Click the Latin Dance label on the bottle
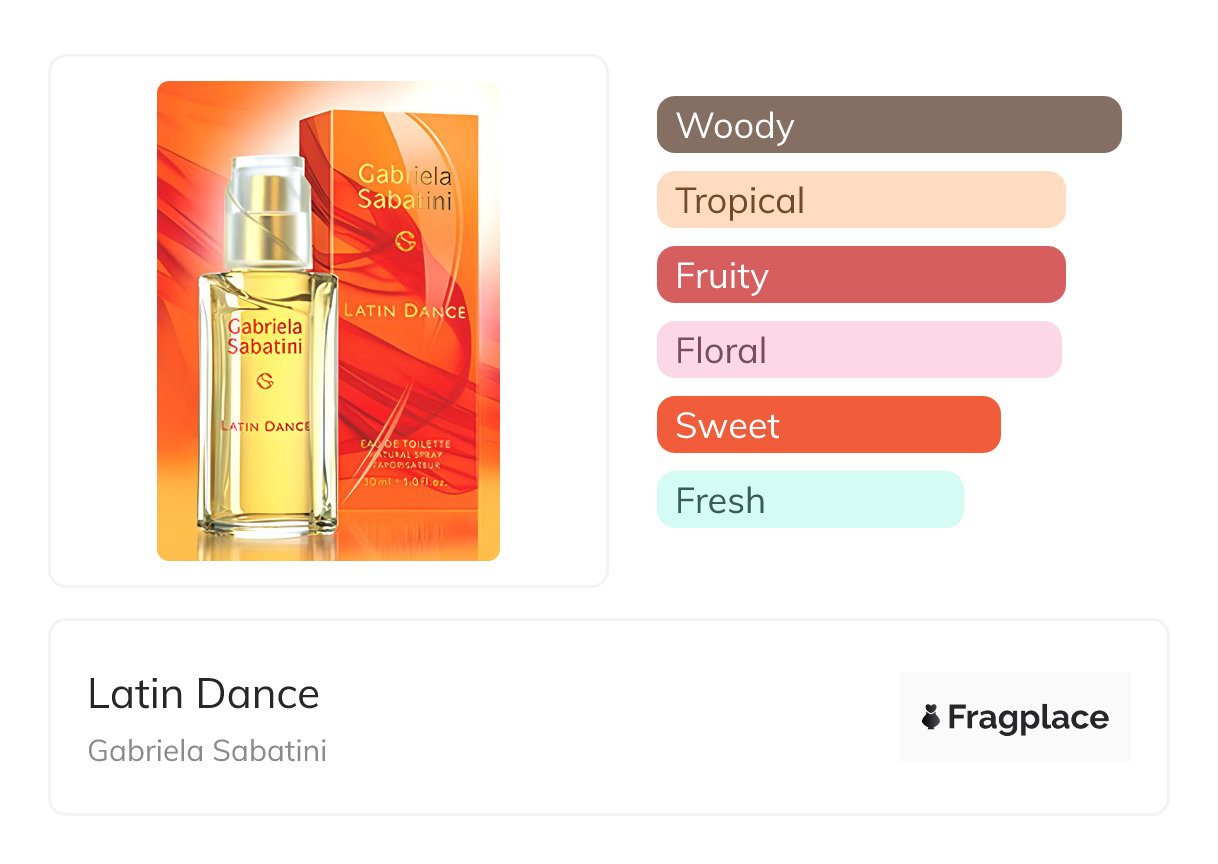Image resolution: width=1218 pixels, height=864 pixels. coord(265,426)
